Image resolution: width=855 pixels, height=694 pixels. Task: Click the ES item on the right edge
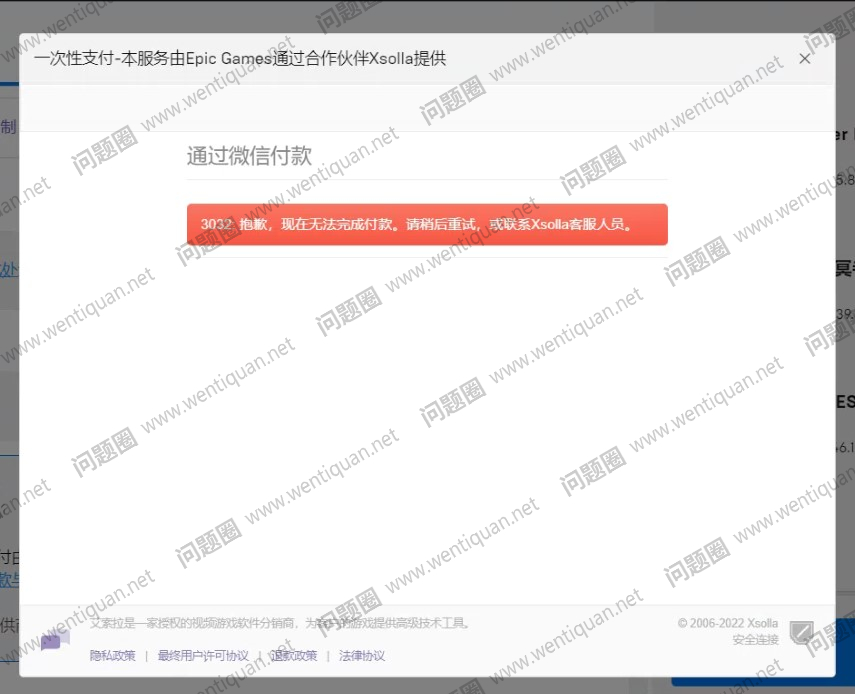pyautogui.click(x=844, y=402)
